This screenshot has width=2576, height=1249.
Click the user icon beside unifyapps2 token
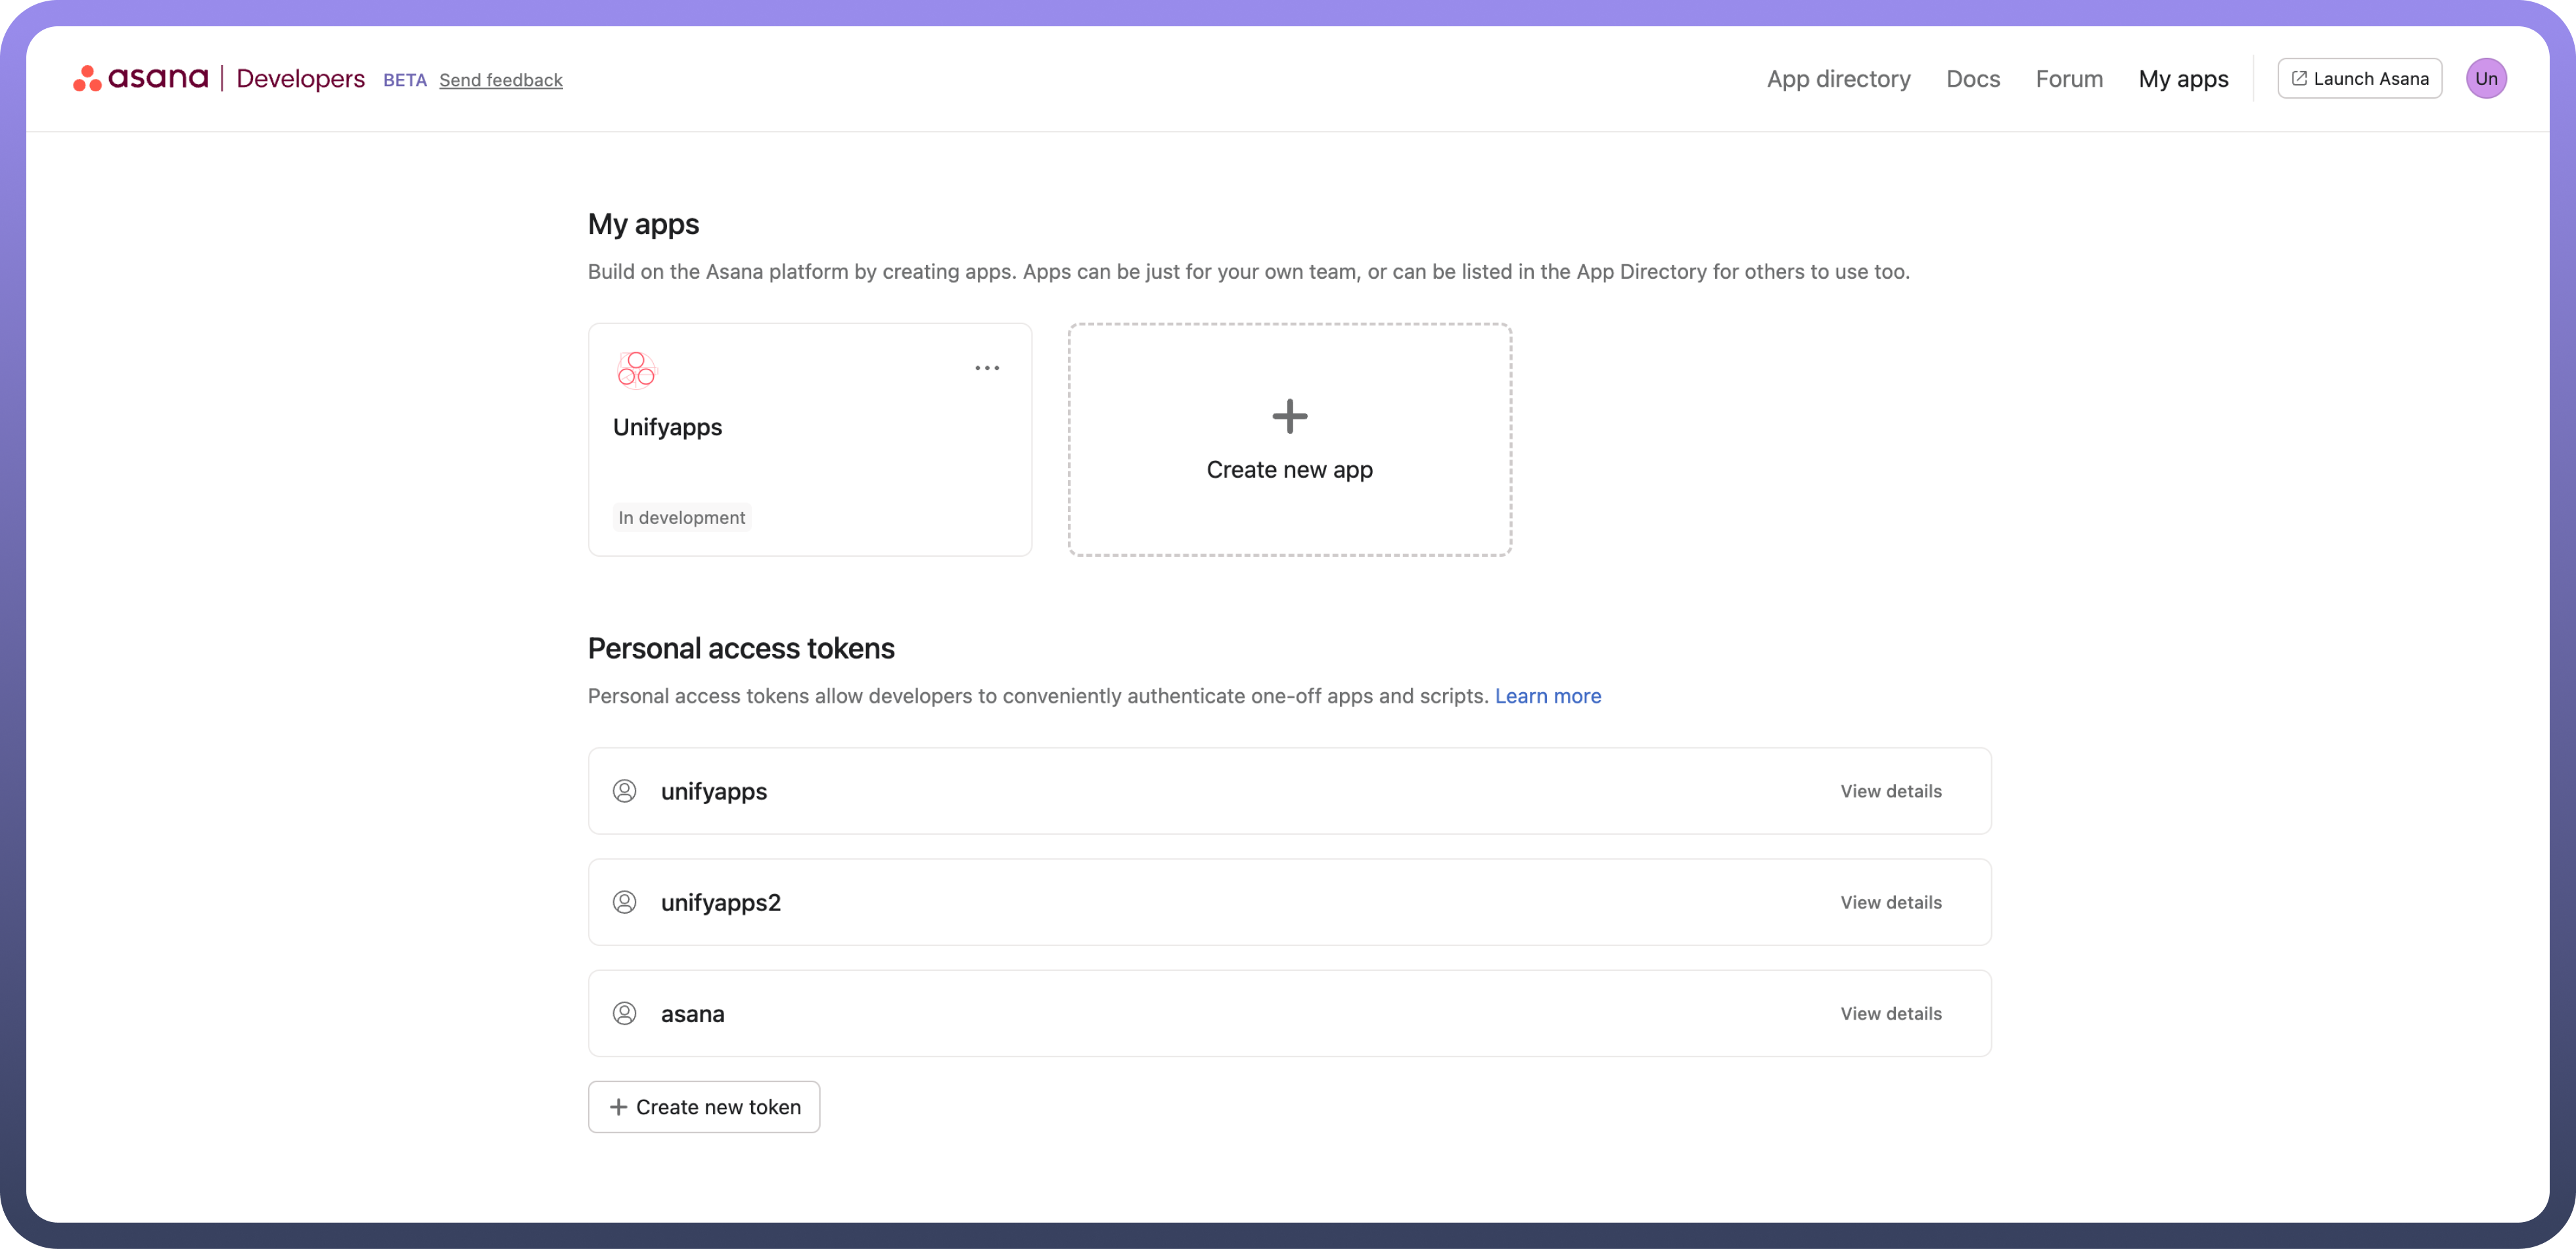coord(624,902)
